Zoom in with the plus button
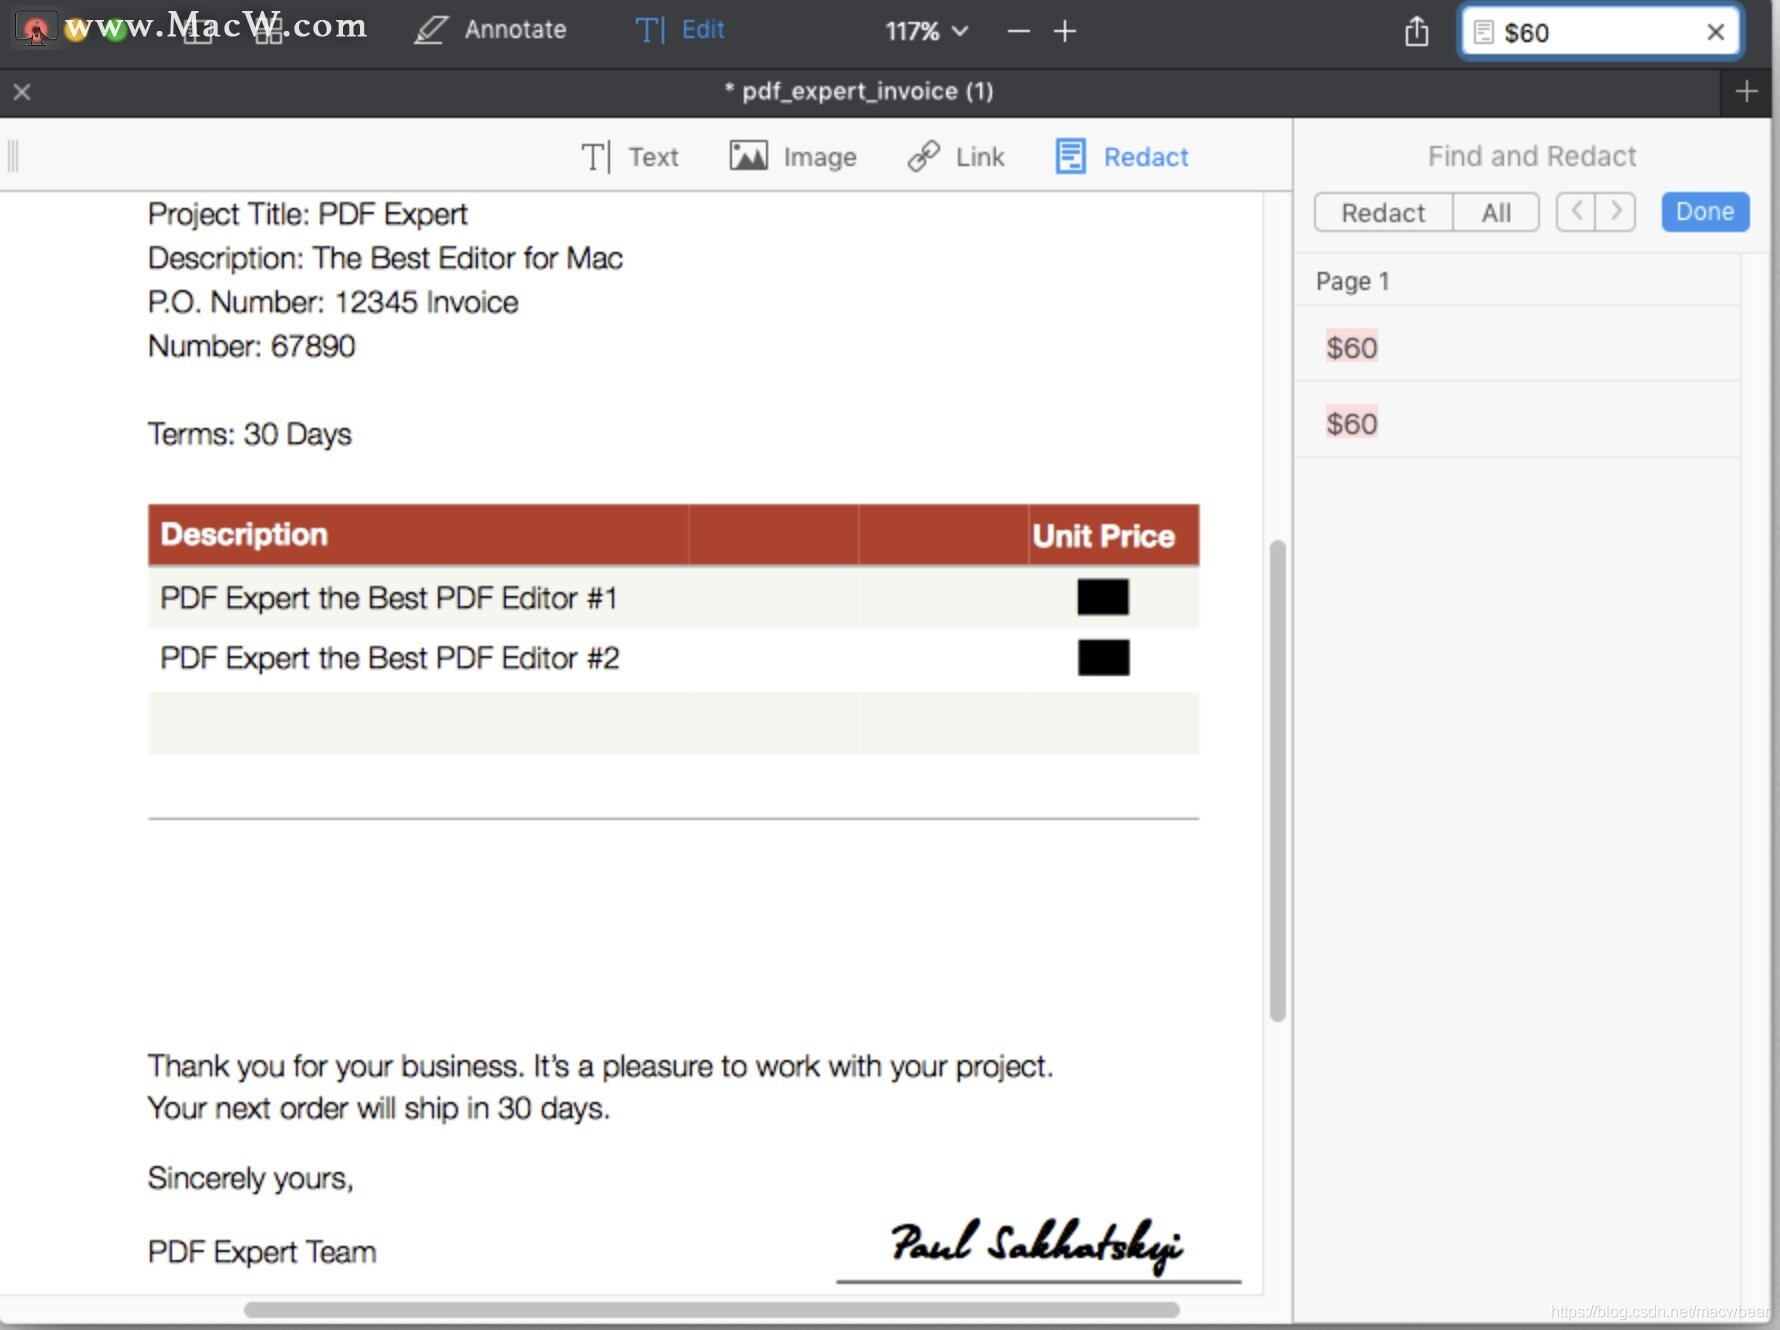The image size is (1780, 1330). point(1065,31)
